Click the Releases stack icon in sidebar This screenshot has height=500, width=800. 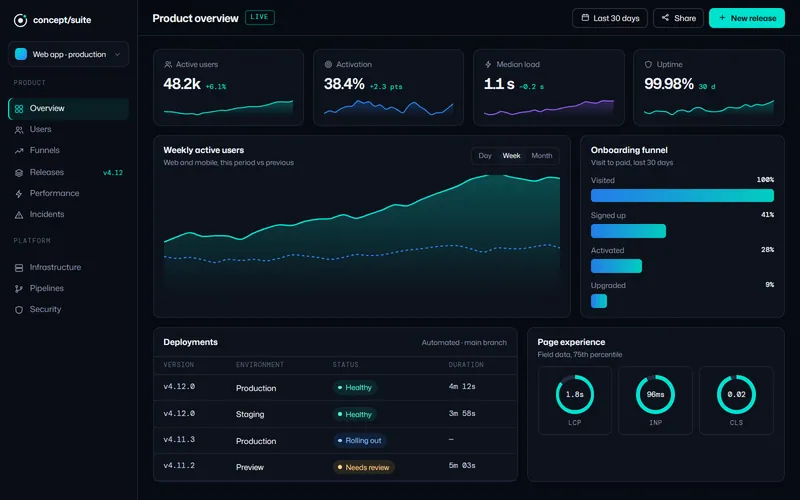point(19,173)
